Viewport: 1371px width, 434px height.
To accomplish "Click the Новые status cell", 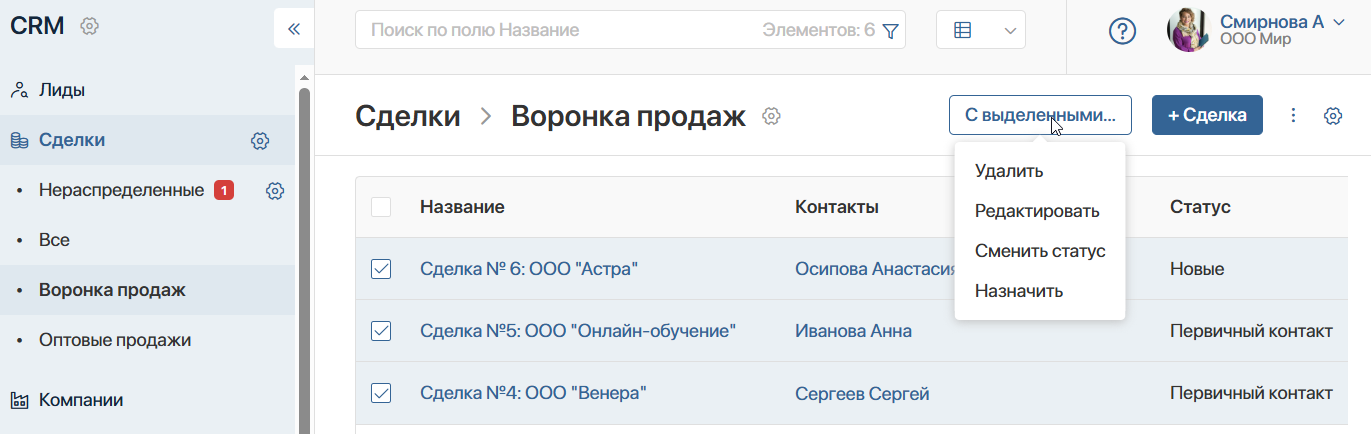I will [1197, 269].
